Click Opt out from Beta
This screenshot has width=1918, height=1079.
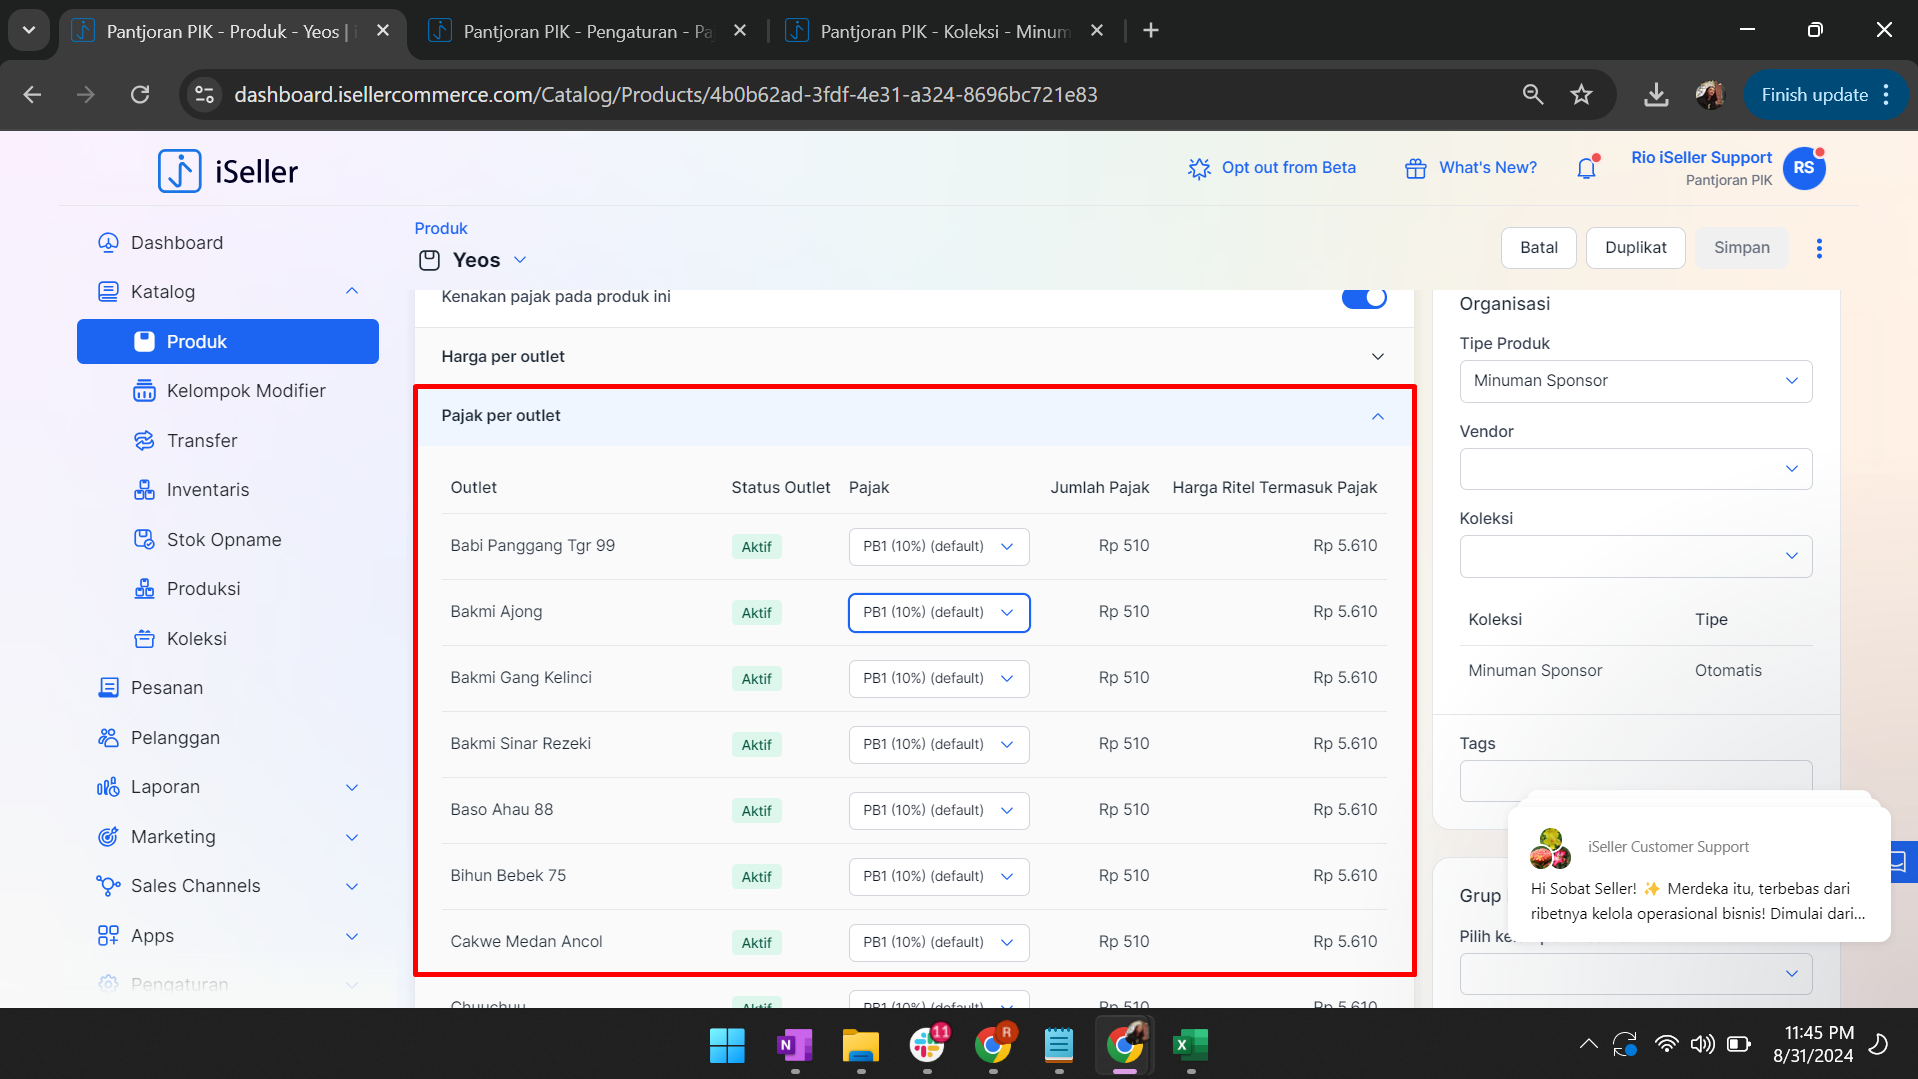(1271, 168)
